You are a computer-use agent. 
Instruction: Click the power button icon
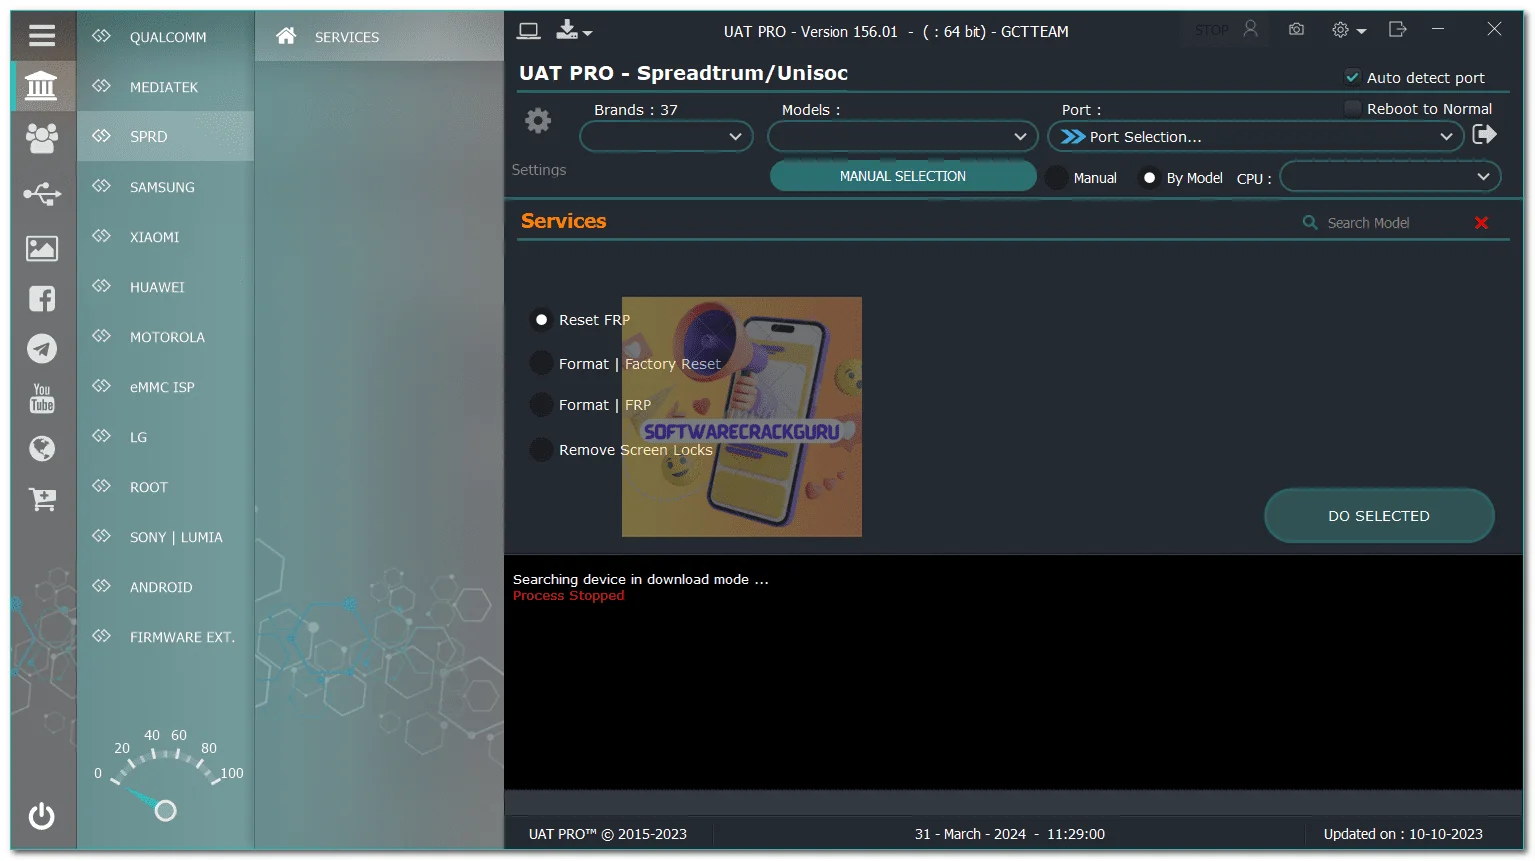42,816
